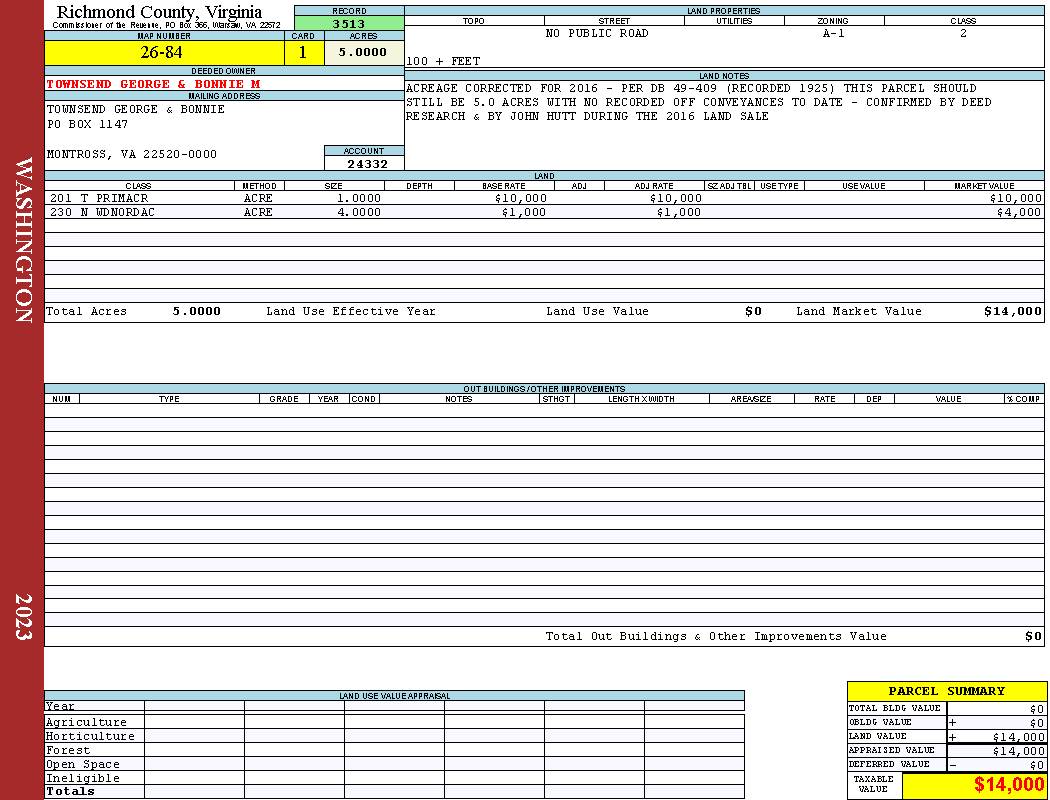Click base rate $1,000 cell
The image size is (1050, 800).
click(x=524, y=212)
